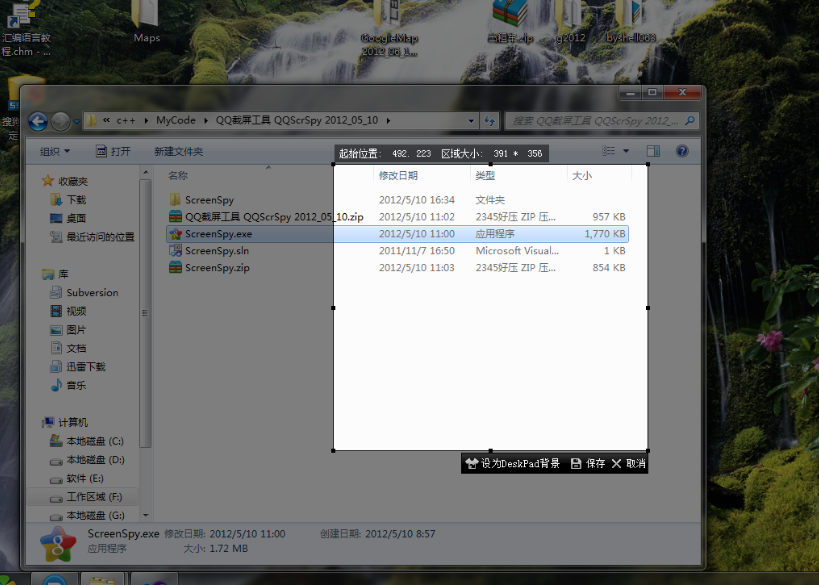Click 设为DeskPad背景 button
Image resolution: width=819 pixels, height=585 pixels.
tap(513, 463)
